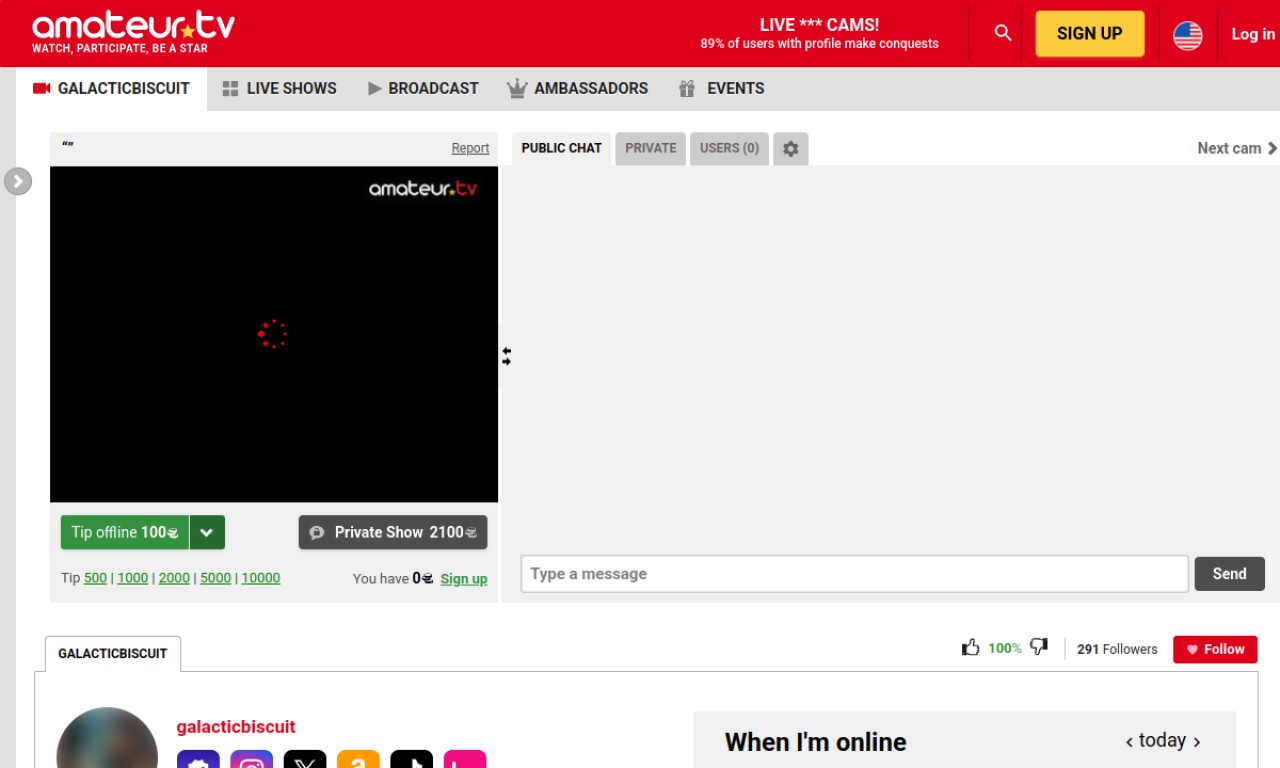
Task: Expand the left sidebar arrow
Action: click(18, 181)
